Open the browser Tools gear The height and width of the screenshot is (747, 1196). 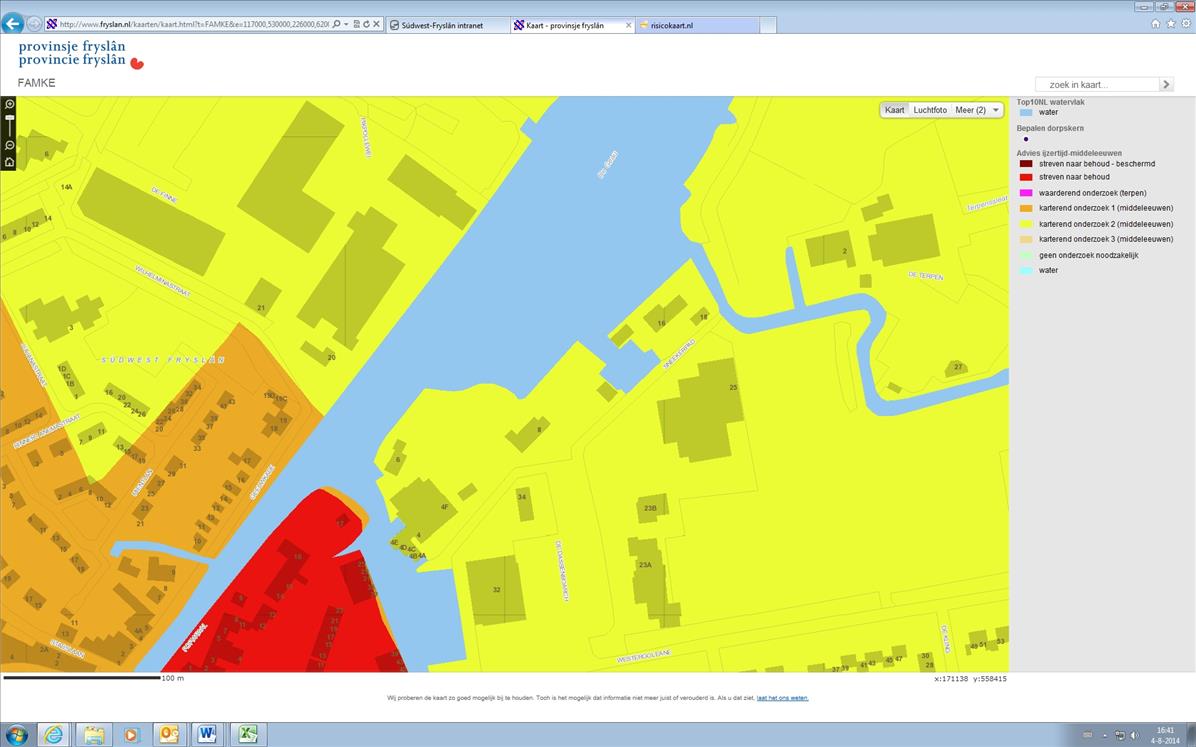(x=1185, y=24)
